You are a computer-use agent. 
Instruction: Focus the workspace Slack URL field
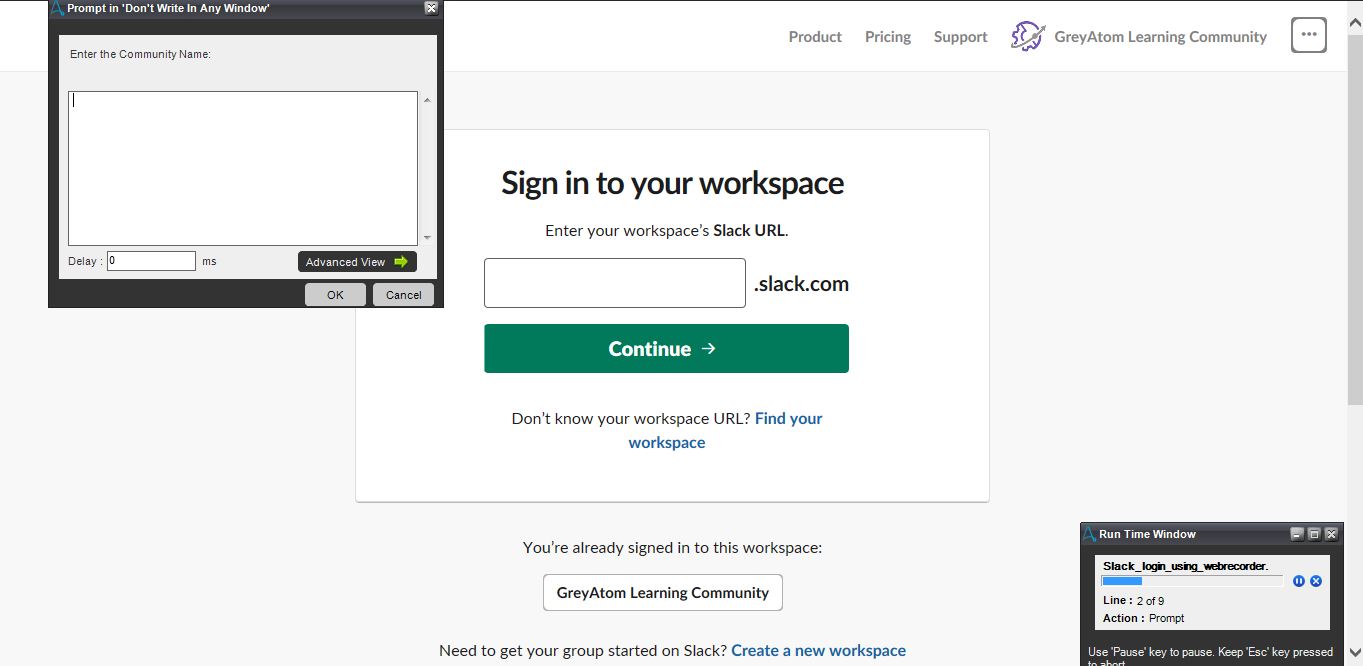tap(615, 283)
